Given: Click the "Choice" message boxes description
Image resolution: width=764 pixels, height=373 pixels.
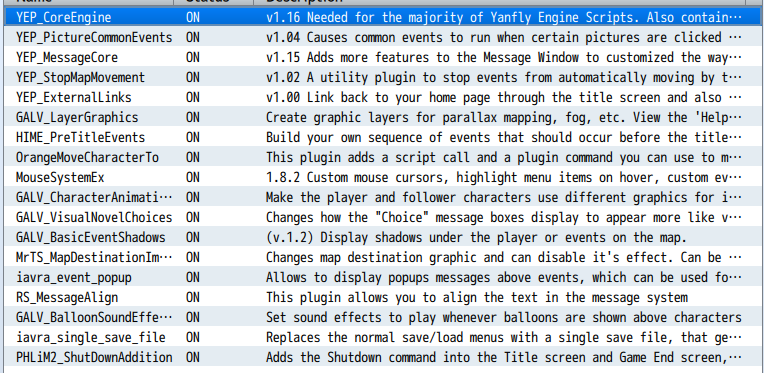Looking at the screenshot, I should 504,217.
